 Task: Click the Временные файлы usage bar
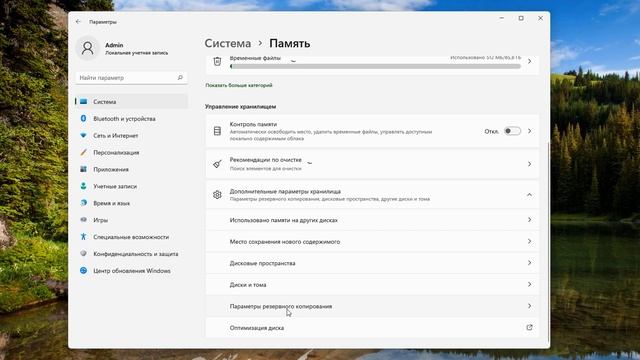pos(376,66)
